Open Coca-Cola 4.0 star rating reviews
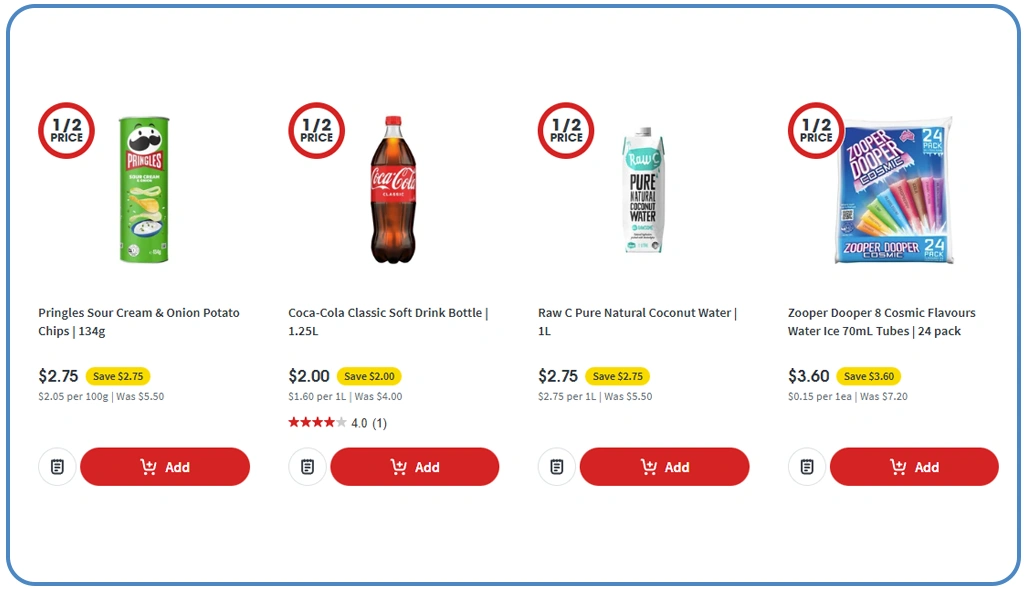 (337, 423)
